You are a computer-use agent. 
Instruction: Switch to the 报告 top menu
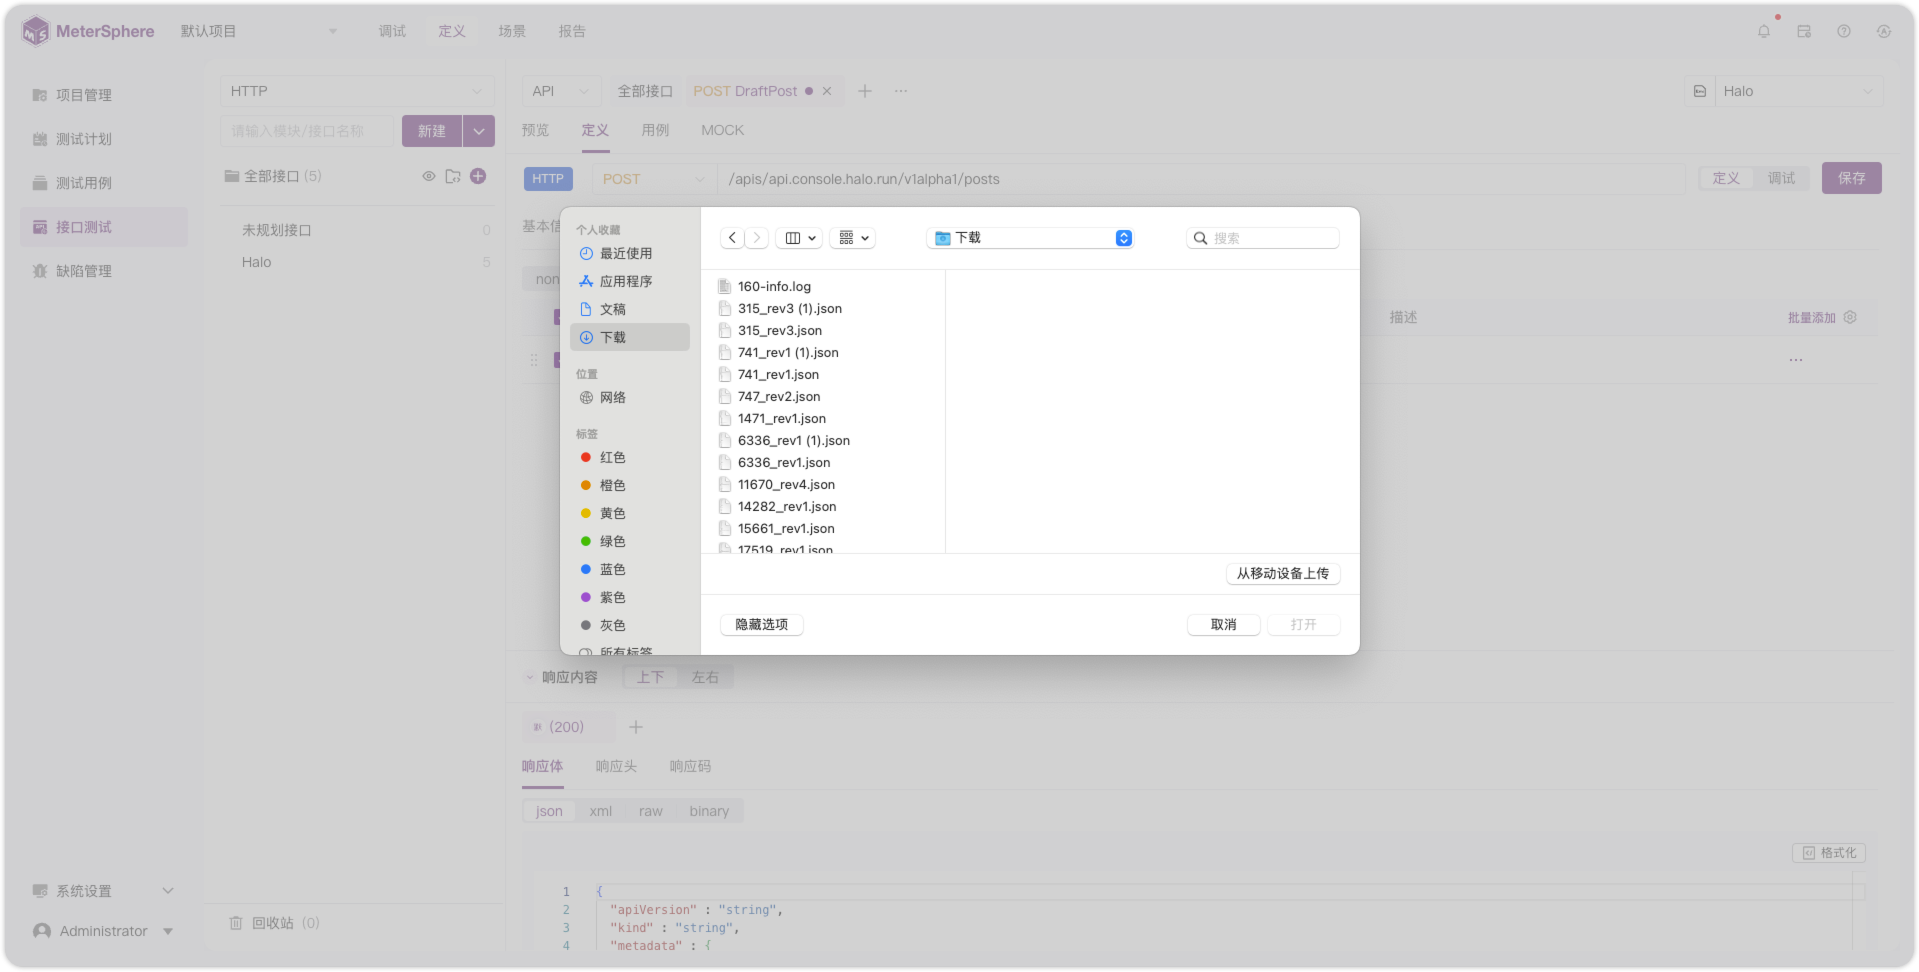click(x=572, y=32)
